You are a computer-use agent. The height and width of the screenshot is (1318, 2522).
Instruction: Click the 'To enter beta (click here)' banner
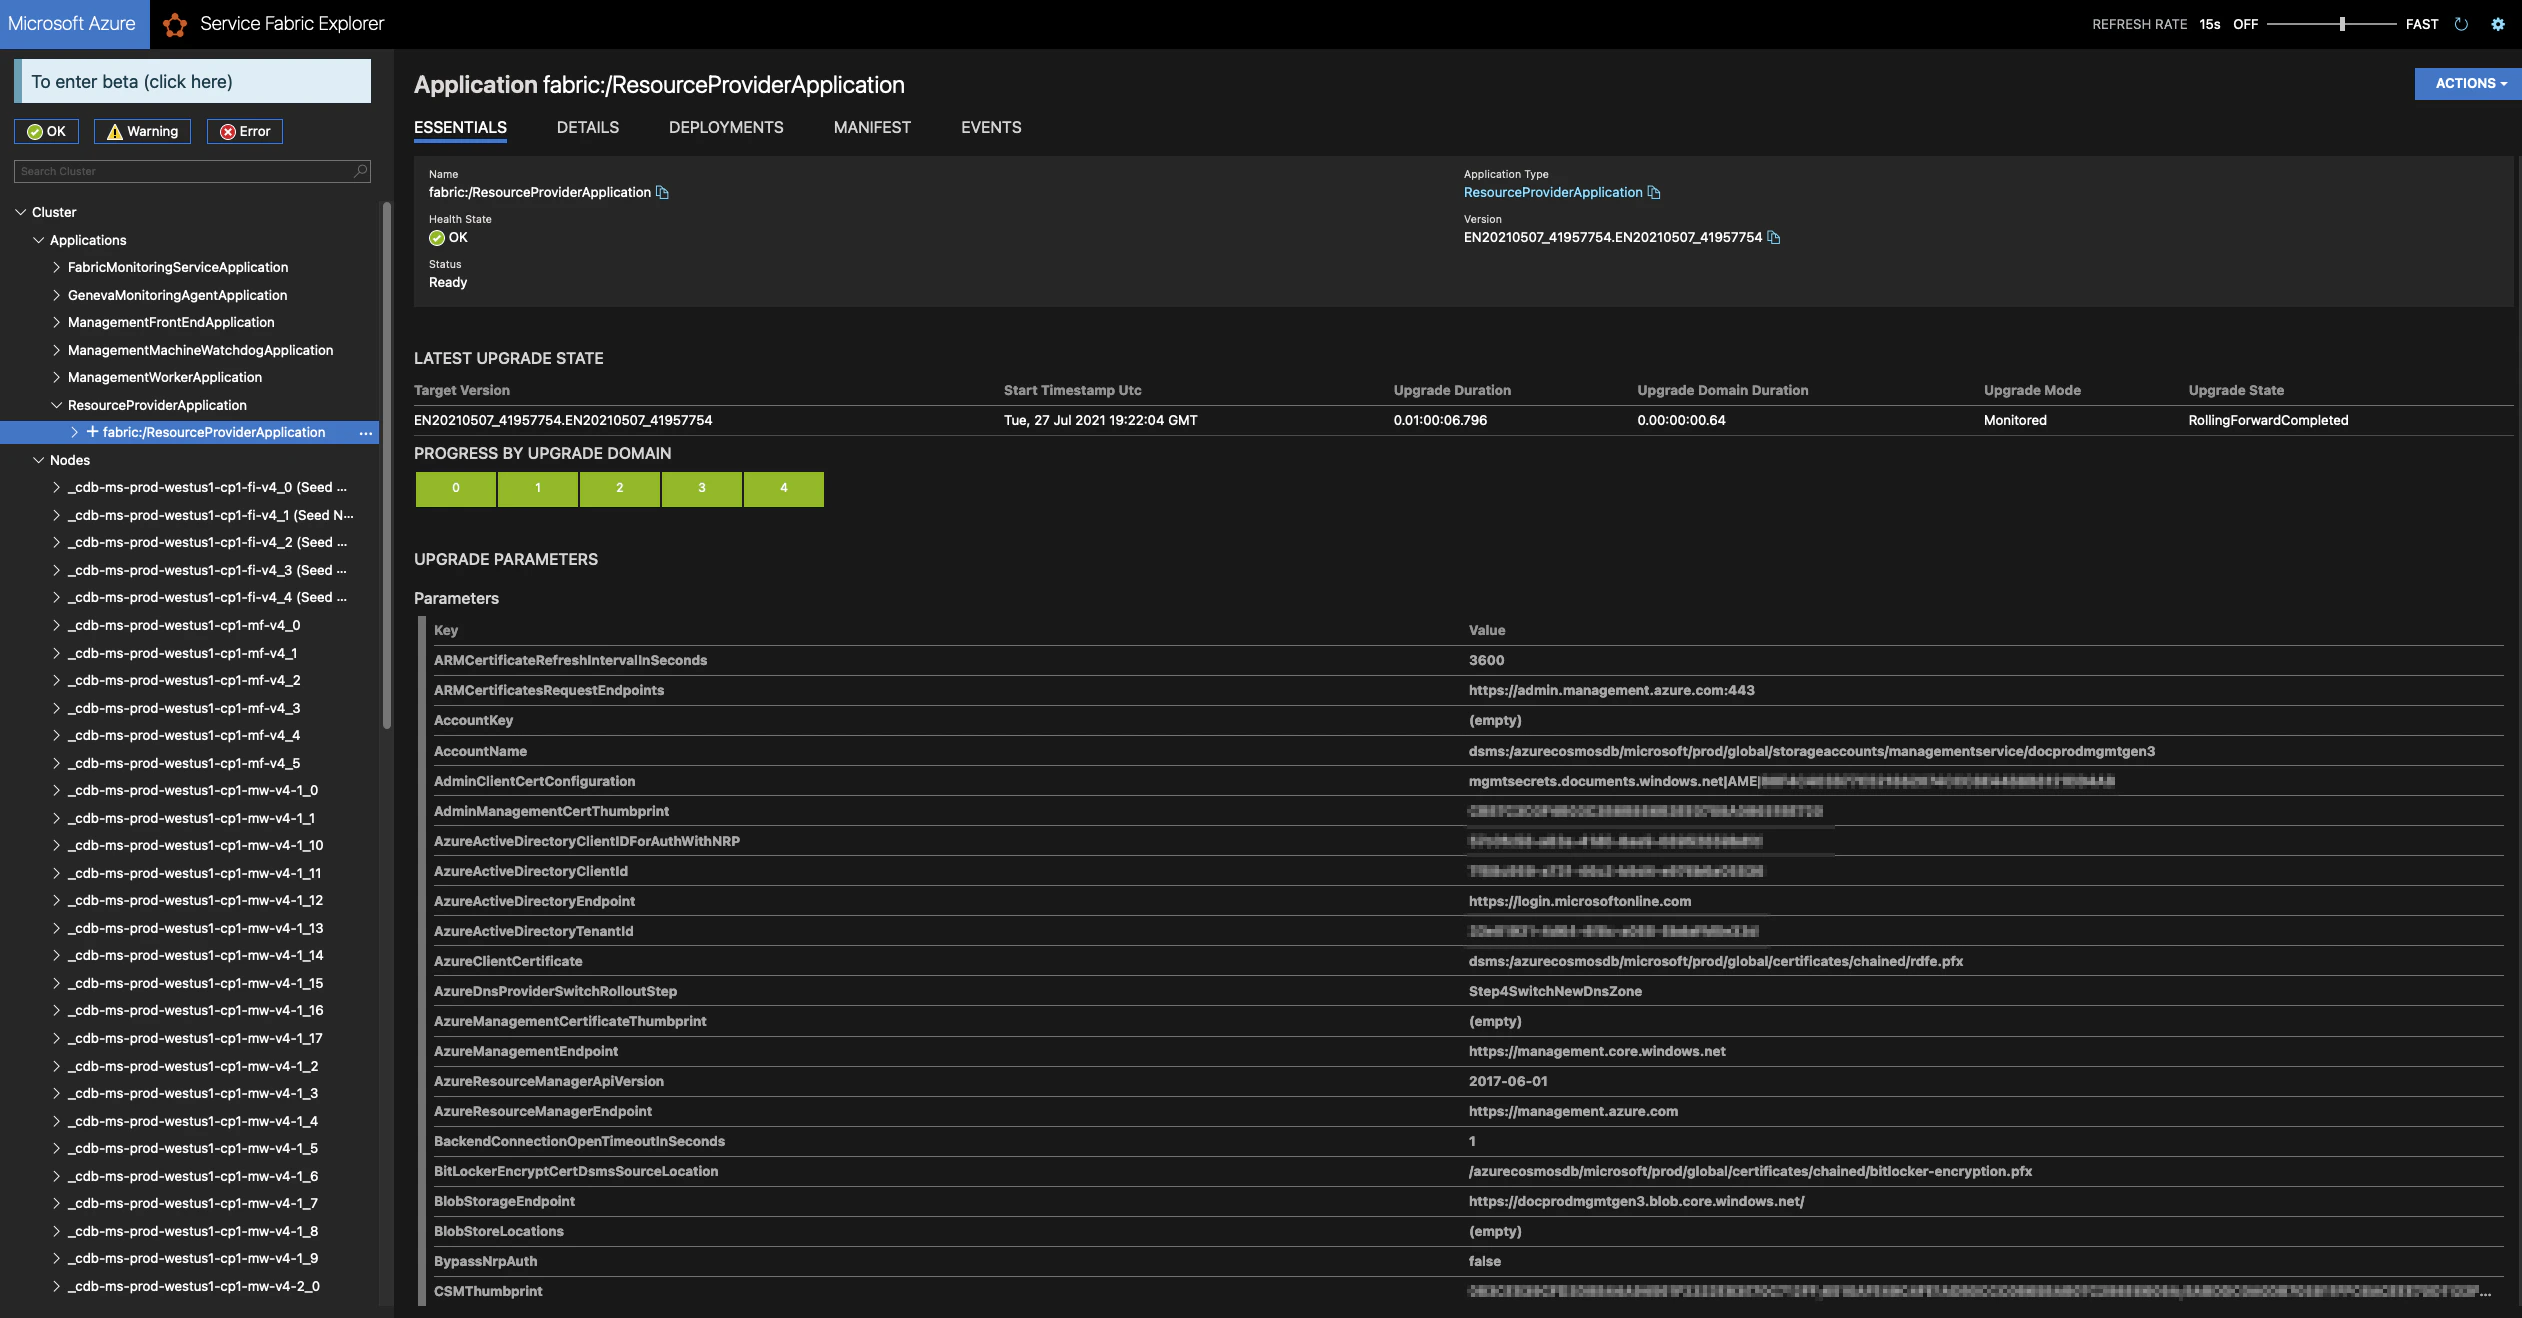[x=192, y=81]
